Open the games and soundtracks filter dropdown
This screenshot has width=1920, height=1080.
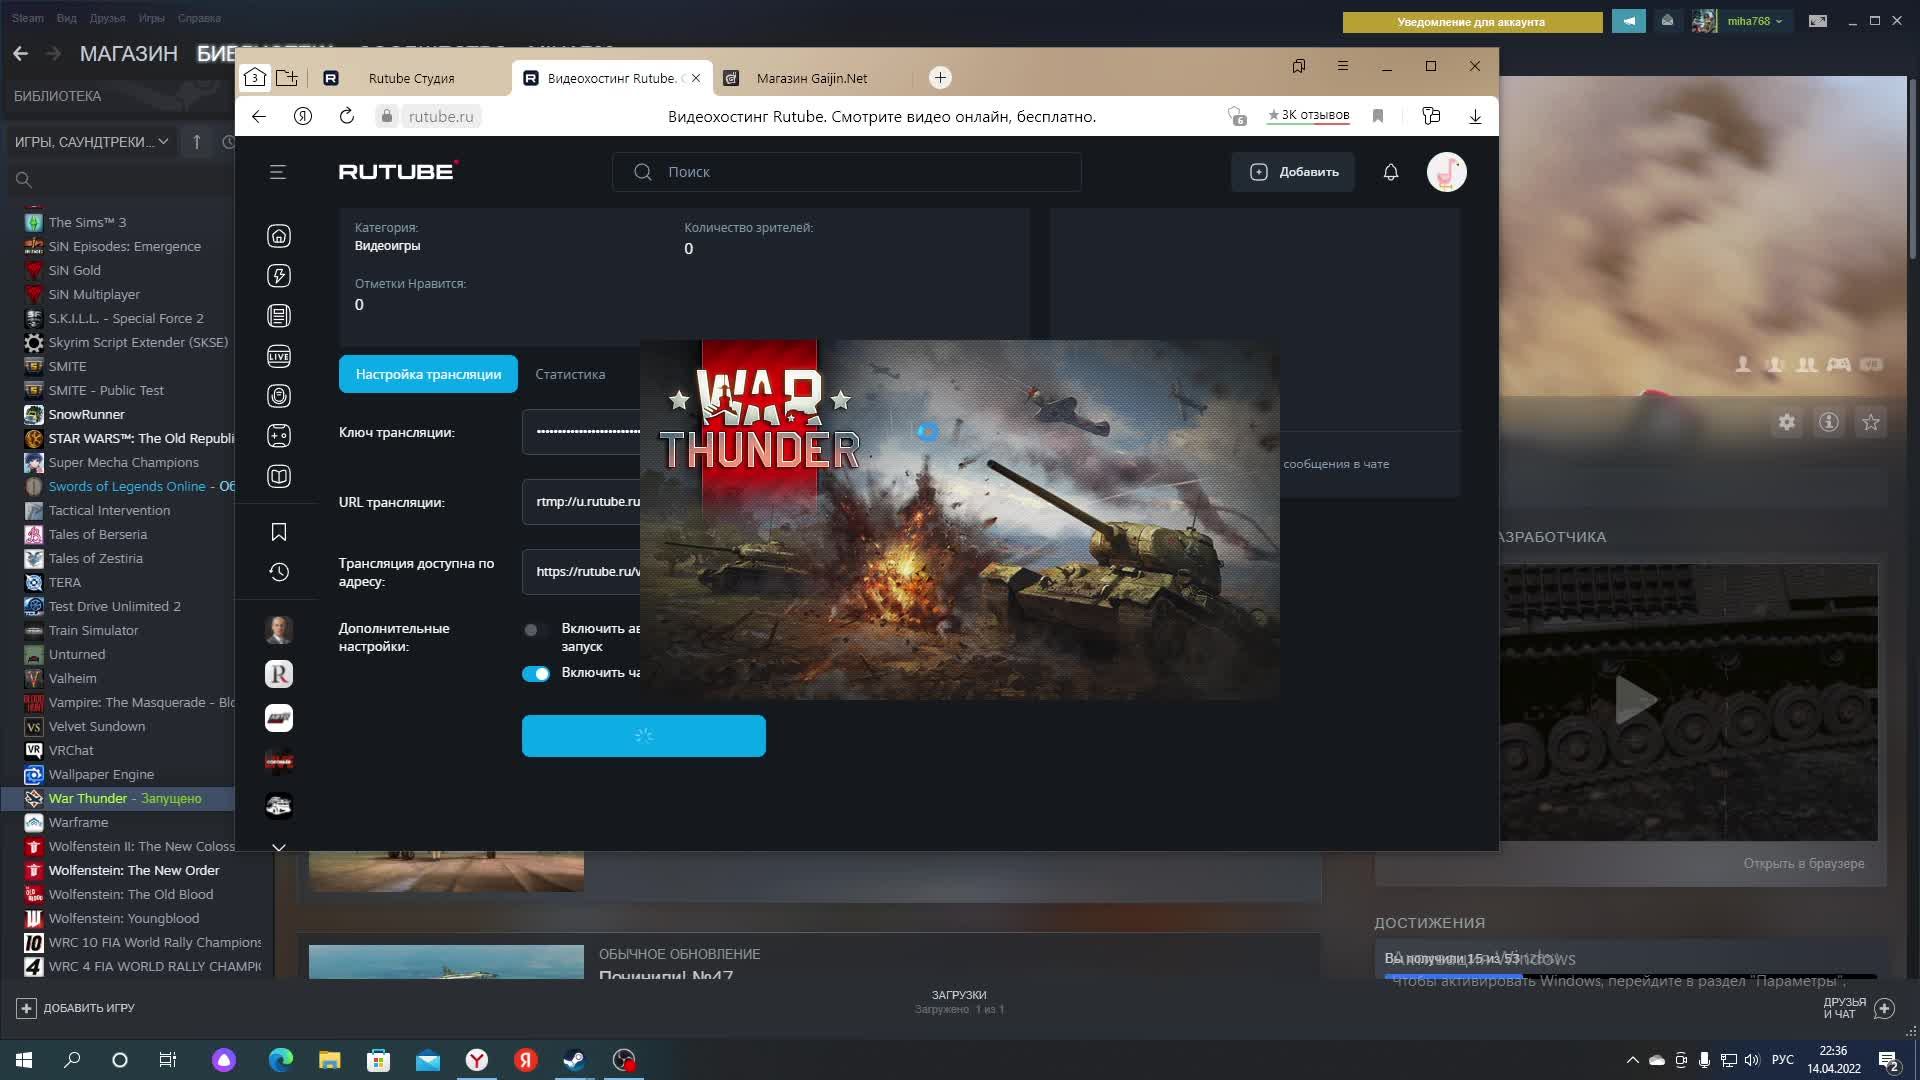[x=91, y=142]
